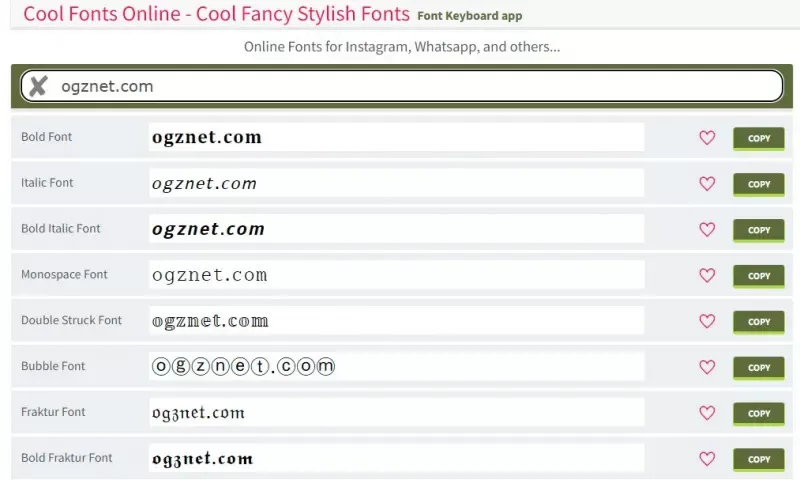The width and height of the screenshot is (800, 480).
Task: Select the Fraktur Font output text
Action: click(x=396, y=412)
